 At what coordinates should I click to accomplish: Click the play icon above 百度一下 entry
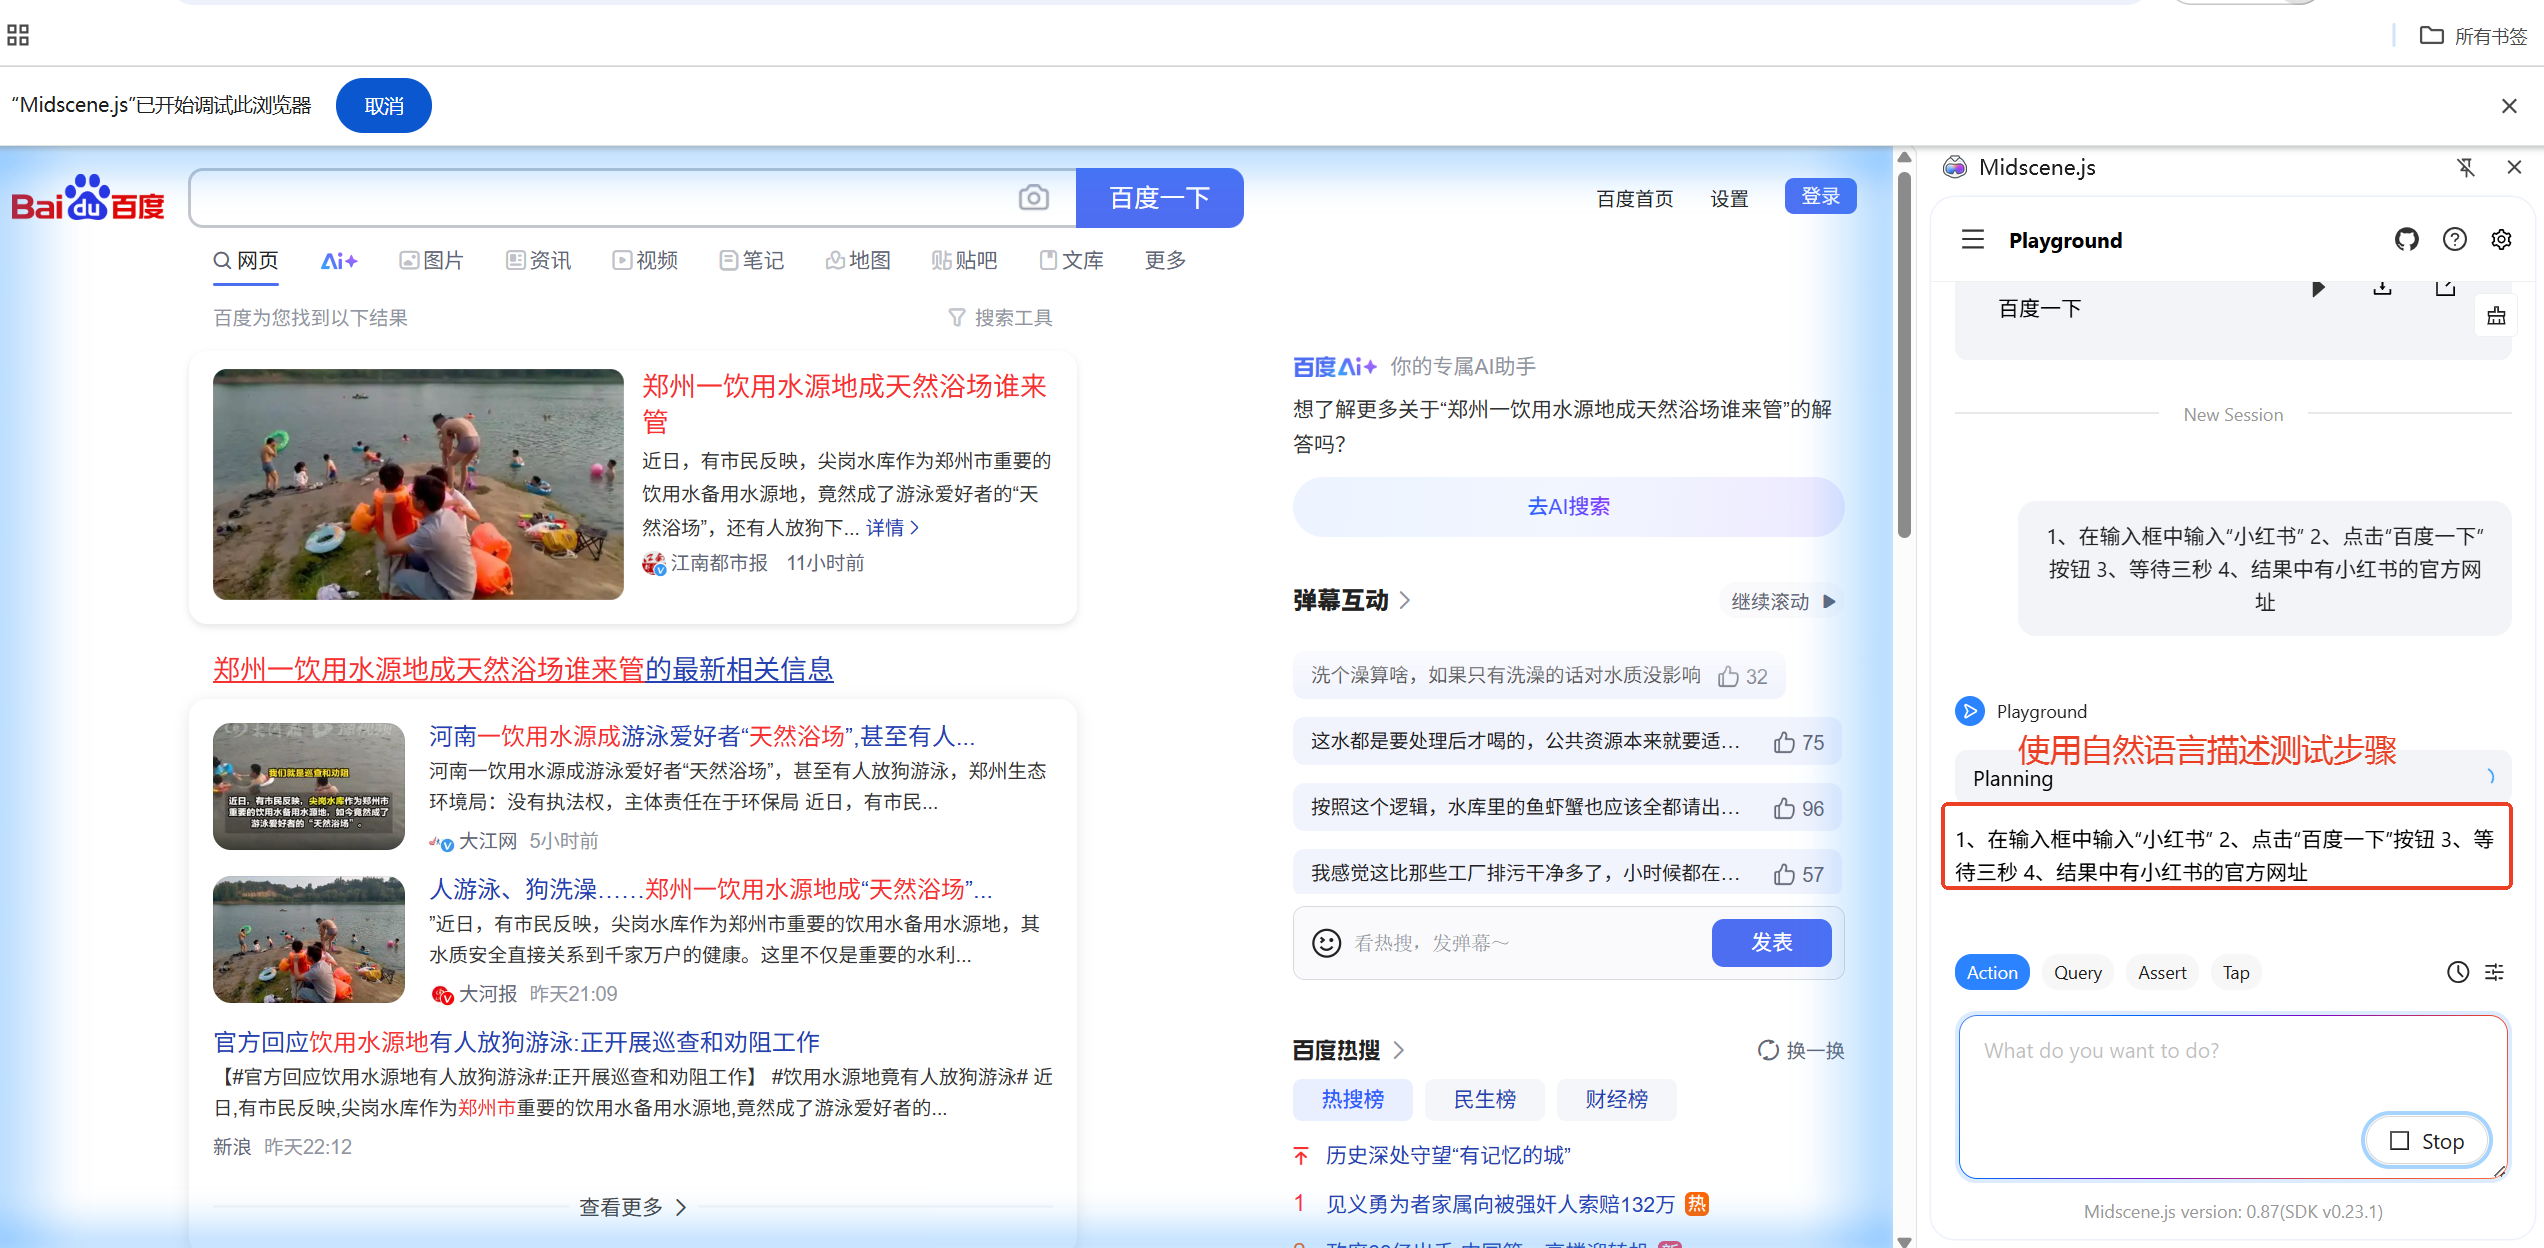(x=2318, y=289)
